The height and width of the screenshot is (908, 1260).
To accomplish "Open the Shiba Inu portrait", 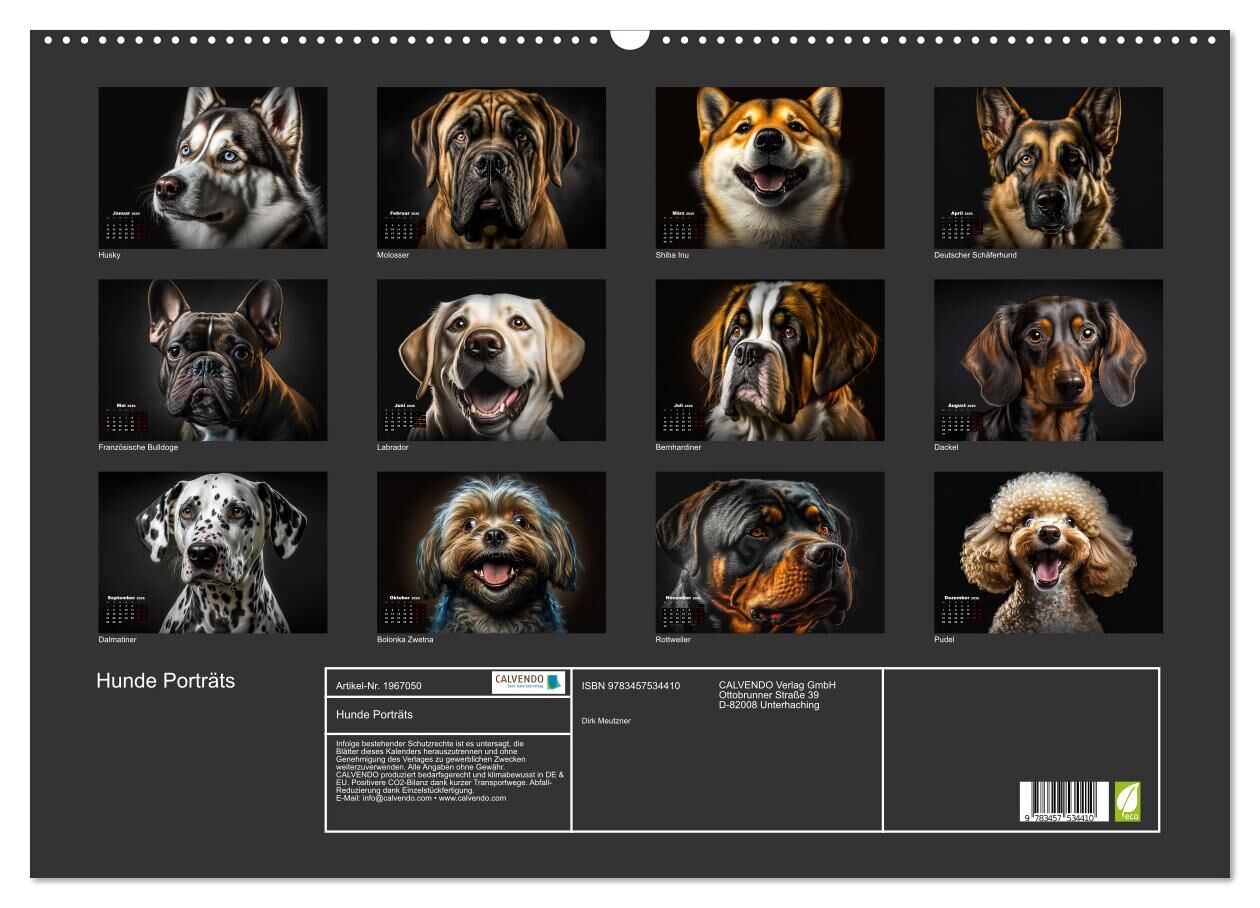I will 769,167.
